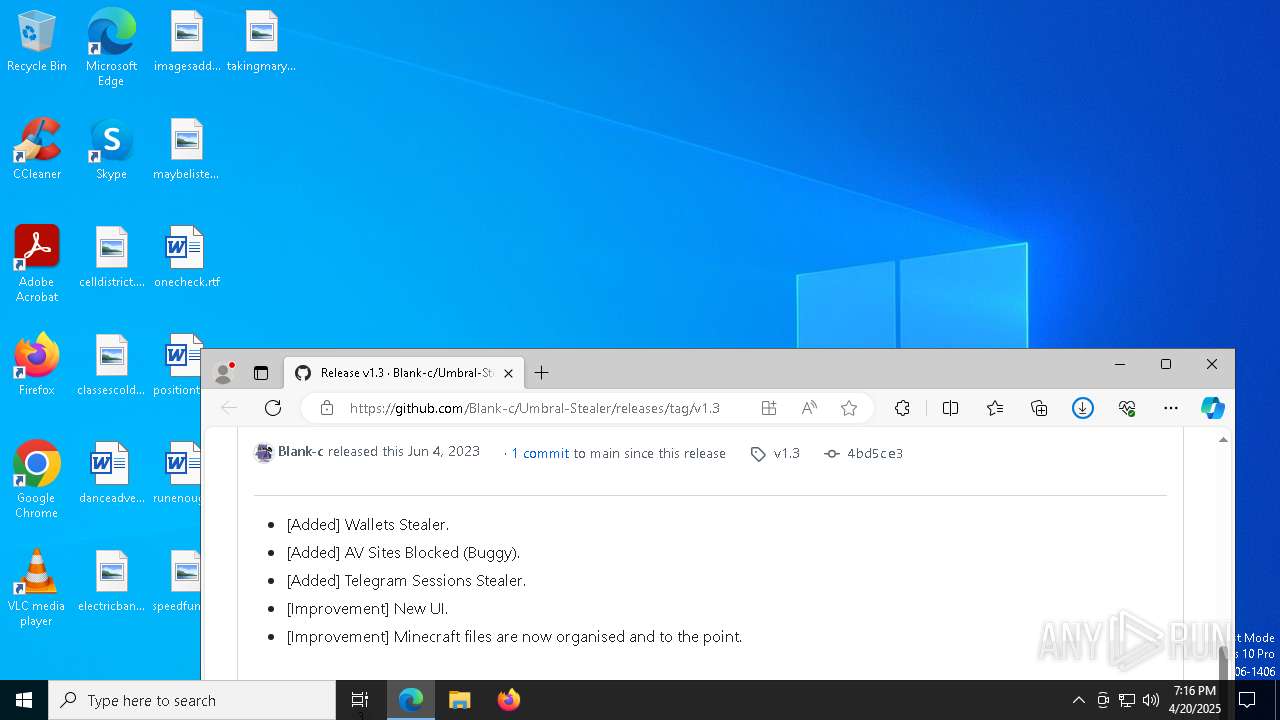1280x720 pixels.
Task: Close the Release v1.3 tab
Action: pos(508,373)
